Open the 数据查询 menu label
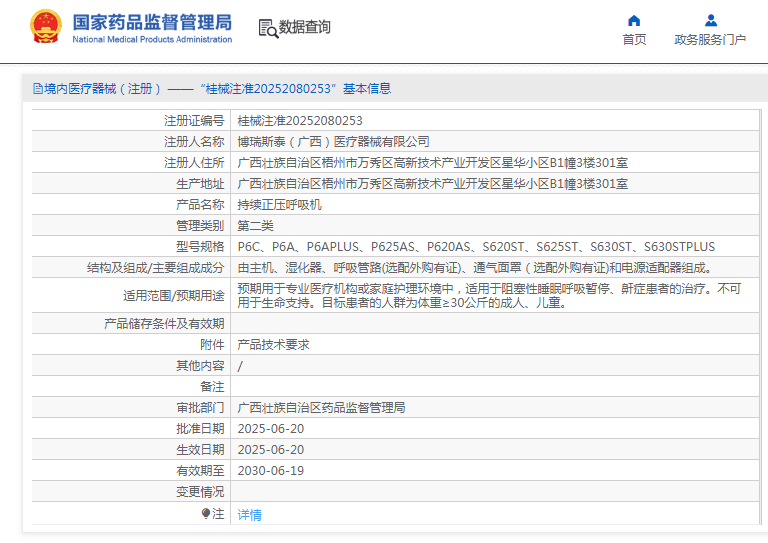This screenshot has height=543, width=768. pyautogui.click(x=304, y=28)
